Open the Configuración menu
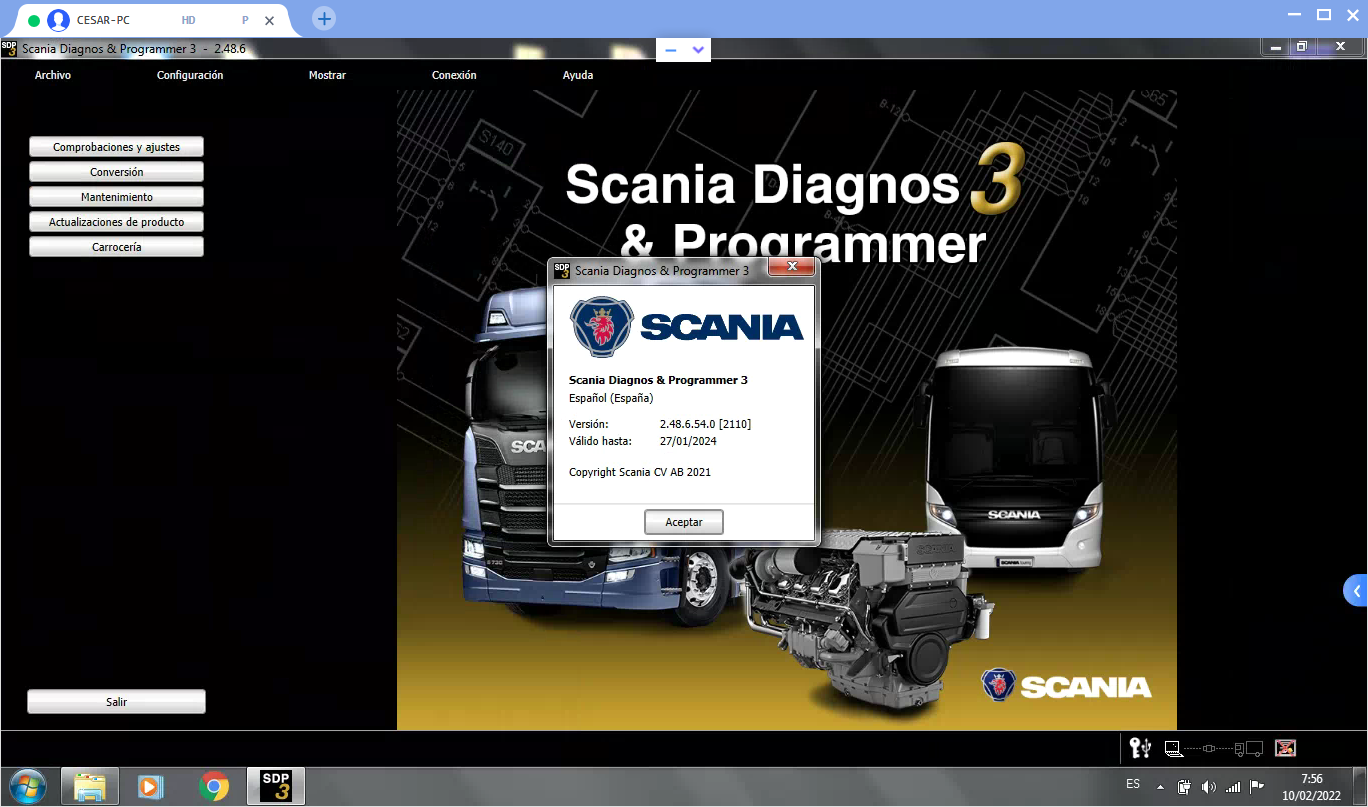The height and width of the screenshot is (807, 1368). (x=190, y=75)
